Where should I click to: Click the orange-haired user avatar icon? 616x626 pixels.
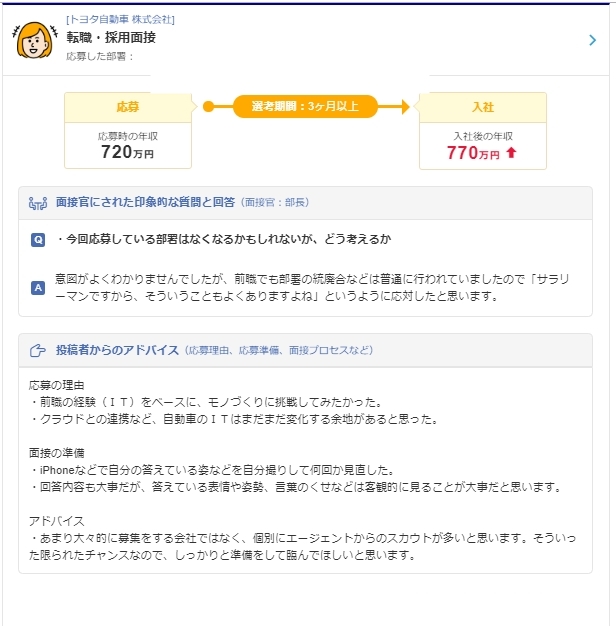point(35,41)
